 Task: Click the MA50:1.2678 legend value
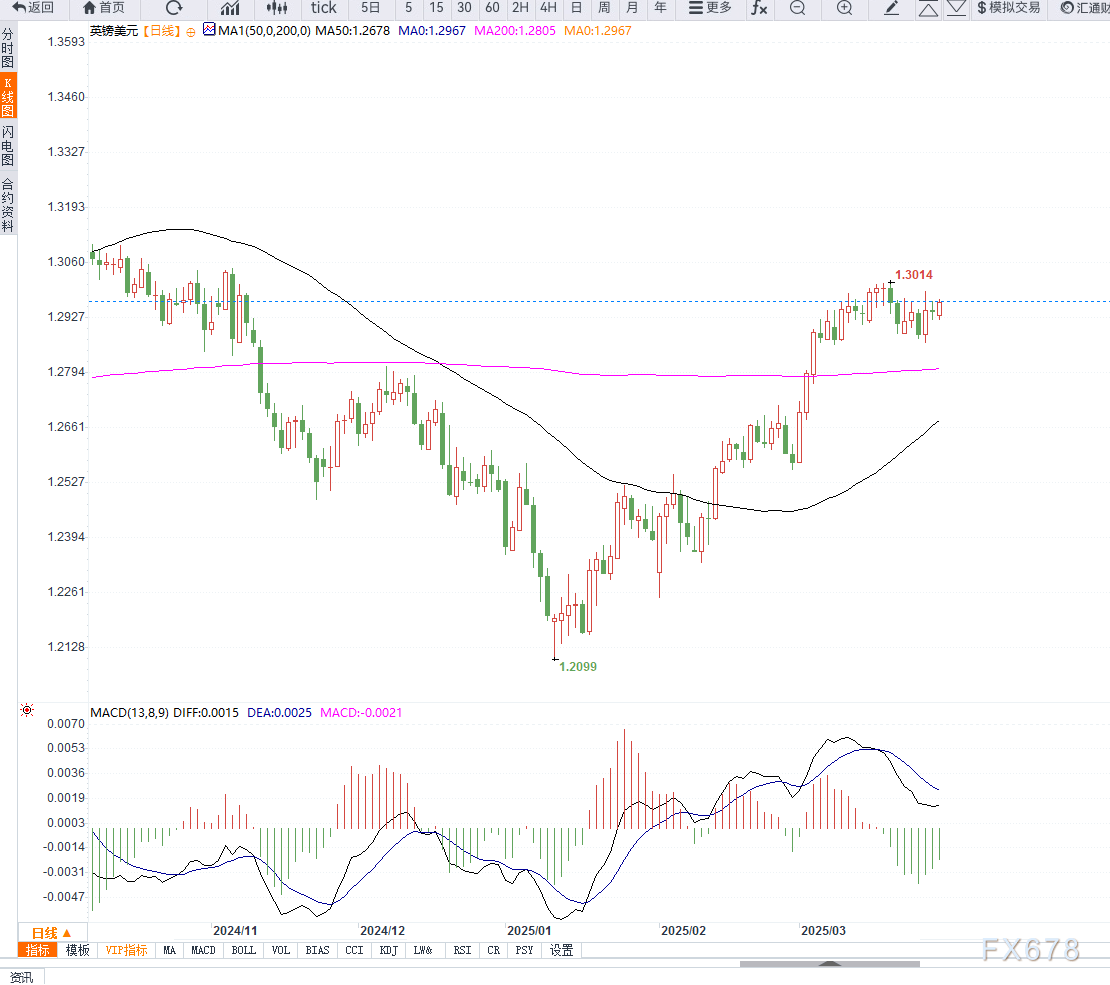(353, 30)
